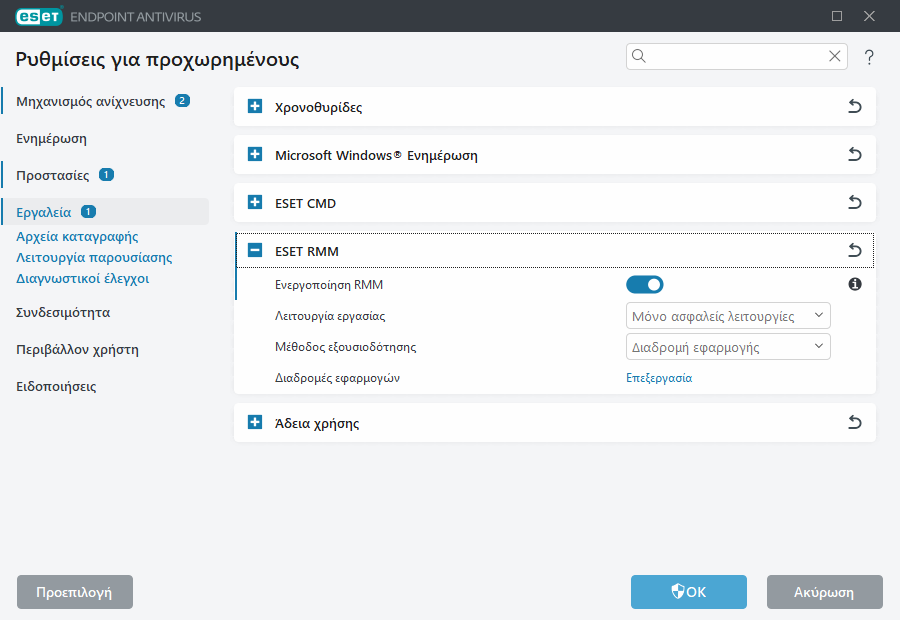The height and width of the screenshot is (620, 900).
Task: Click badge 1 next to Εργαλεία
Action: coord(88,212)
